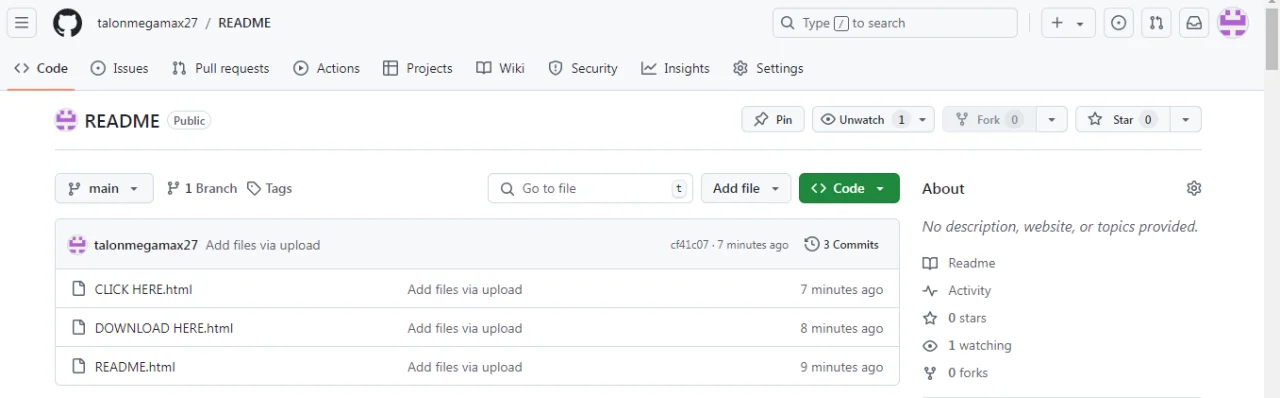The height and width of the screenshot is (398, 1280).
Task: Open talonmegamax27 author link in commit bar
Action: tap(146, 245)
